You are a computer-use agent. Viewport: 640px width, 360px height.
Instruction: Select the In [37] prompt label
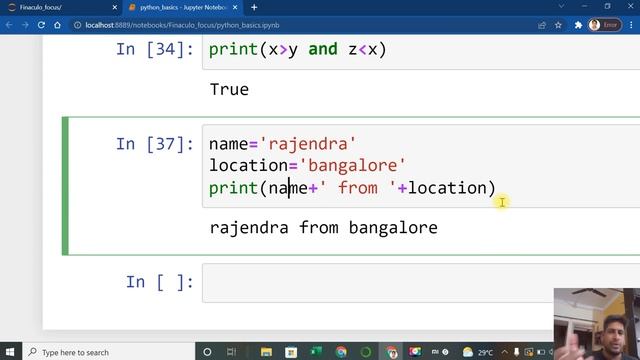coord(155,144)
